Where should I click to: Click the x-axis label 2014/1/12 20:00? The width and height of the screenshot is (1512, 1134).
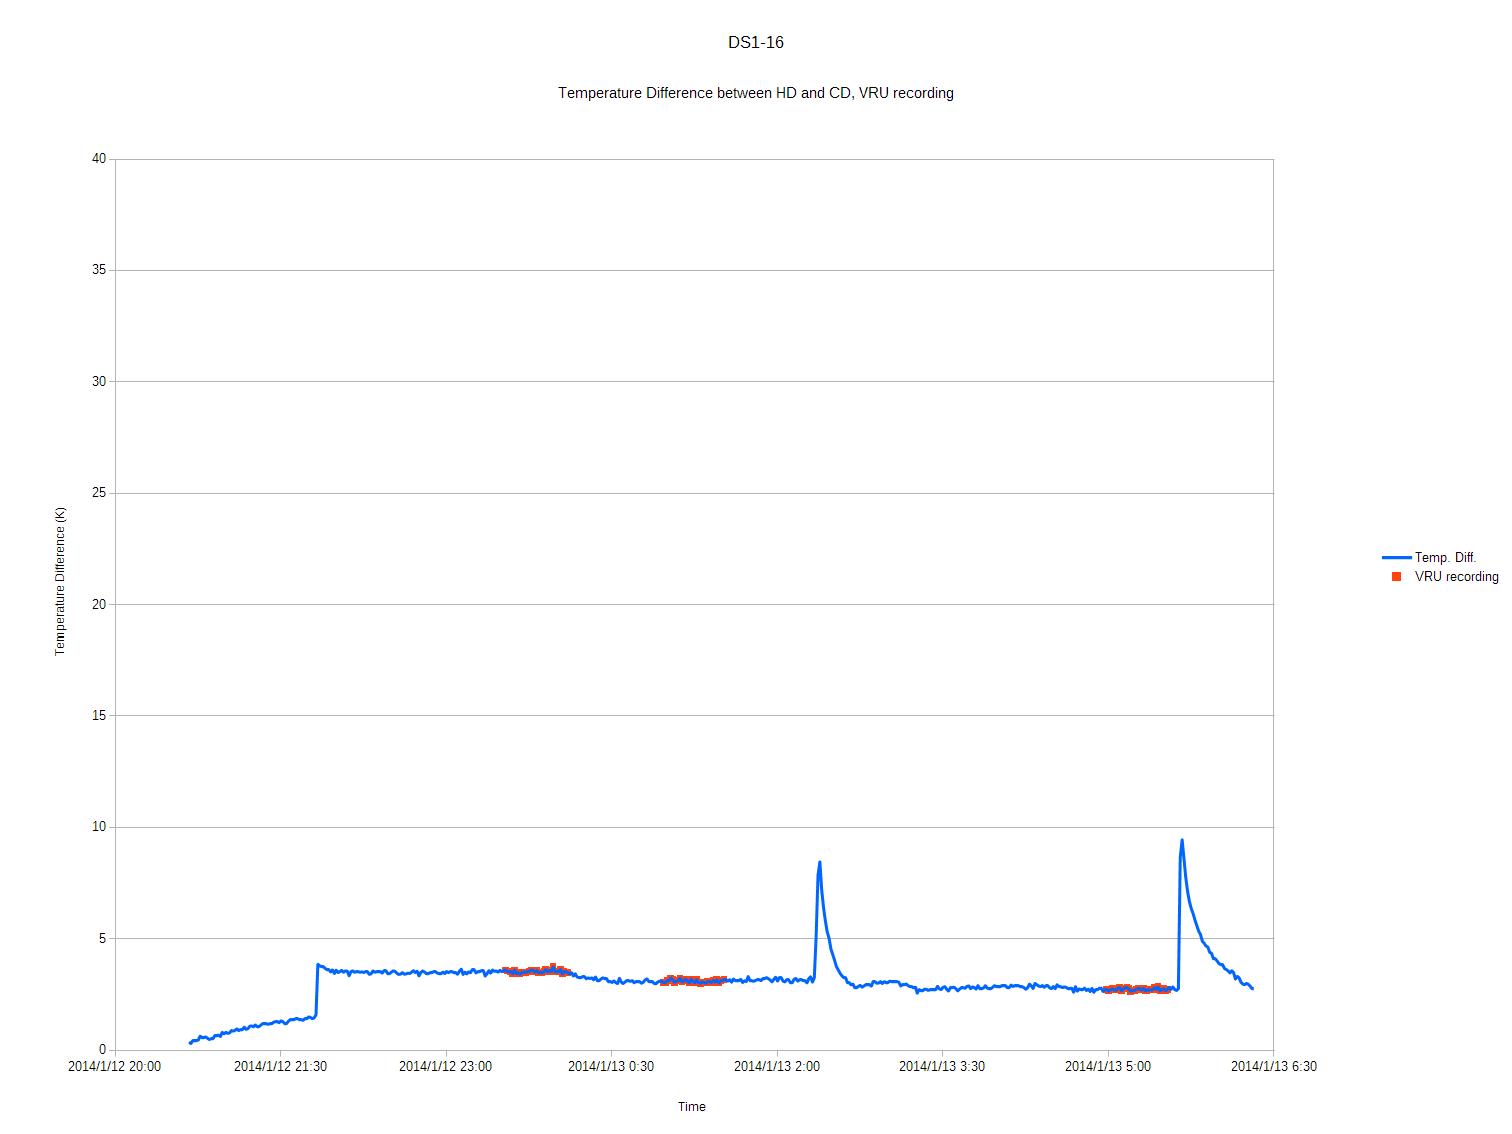pyautogui.click(x=114, y=1067)
